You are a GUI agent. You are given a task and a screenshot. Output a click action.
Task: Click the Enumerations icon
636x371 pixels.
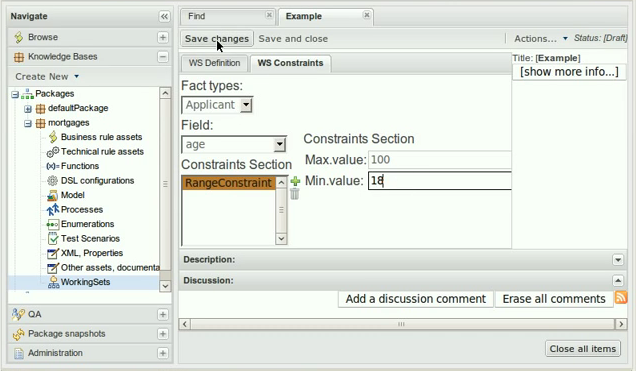53,224
